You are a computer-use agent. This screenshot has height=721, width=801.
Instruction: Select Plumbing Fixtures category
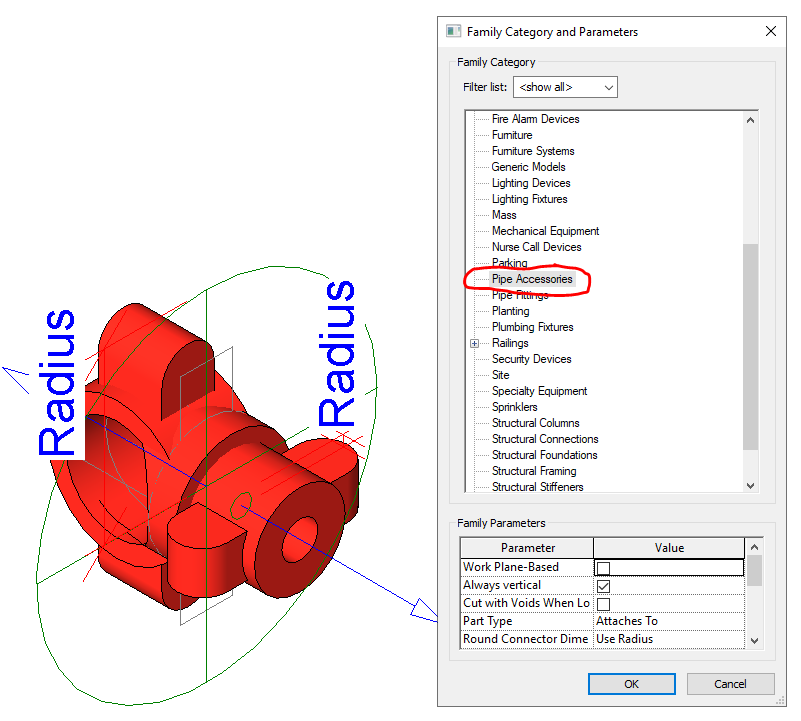[532, 327]
